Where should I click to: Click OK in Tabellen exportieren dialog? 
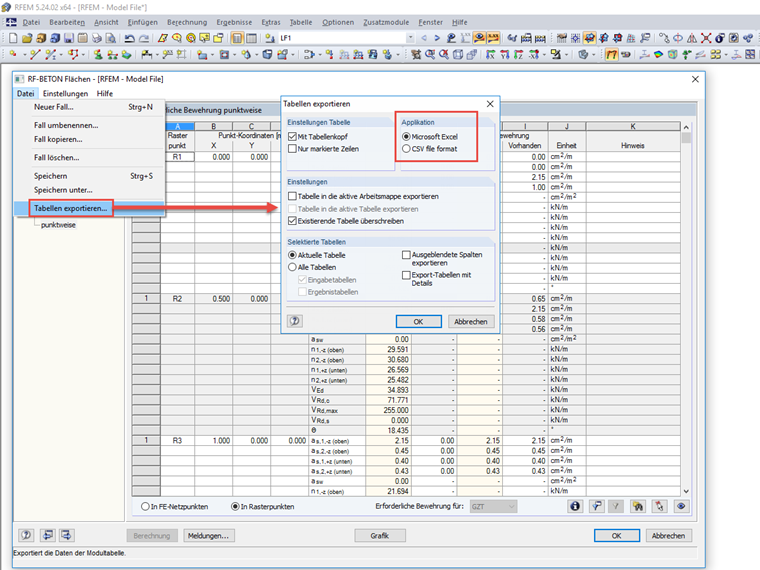[x=418, y=321]
